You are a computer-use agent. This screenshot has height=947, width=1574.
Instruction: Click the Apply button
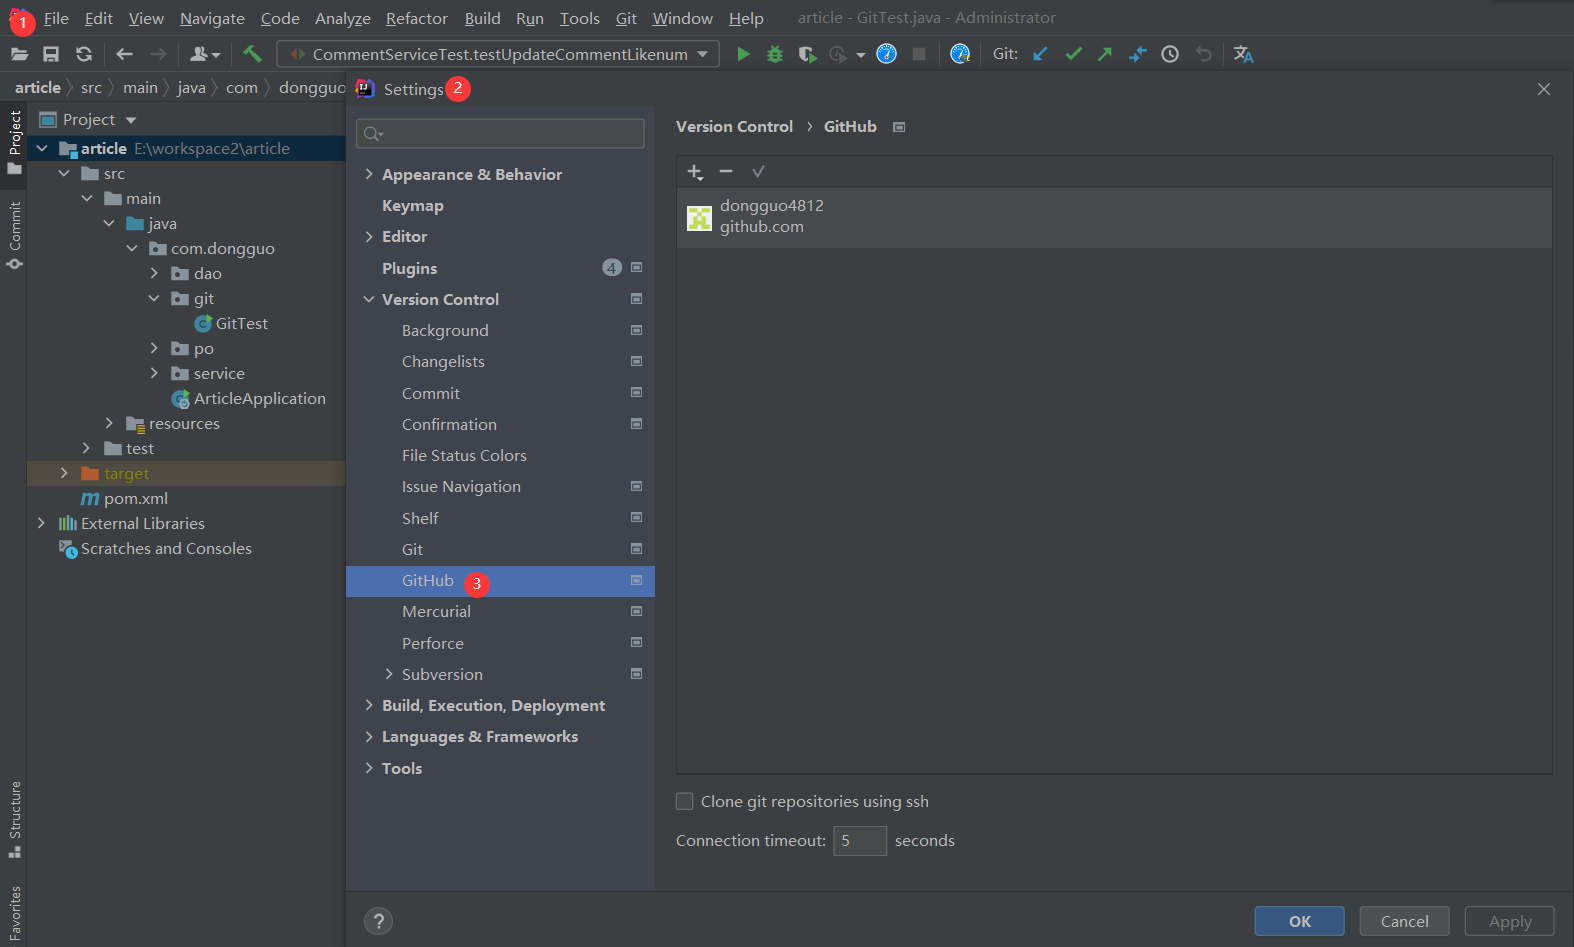click(1510, 921)
